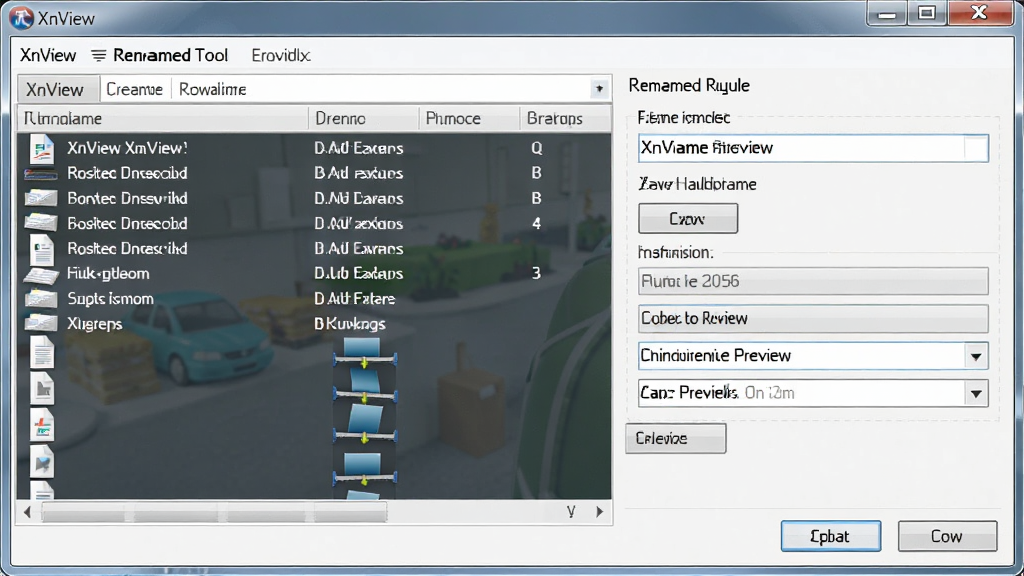
Task: Select the file icon of XnView XmView! row
Action: coord(41,148)
